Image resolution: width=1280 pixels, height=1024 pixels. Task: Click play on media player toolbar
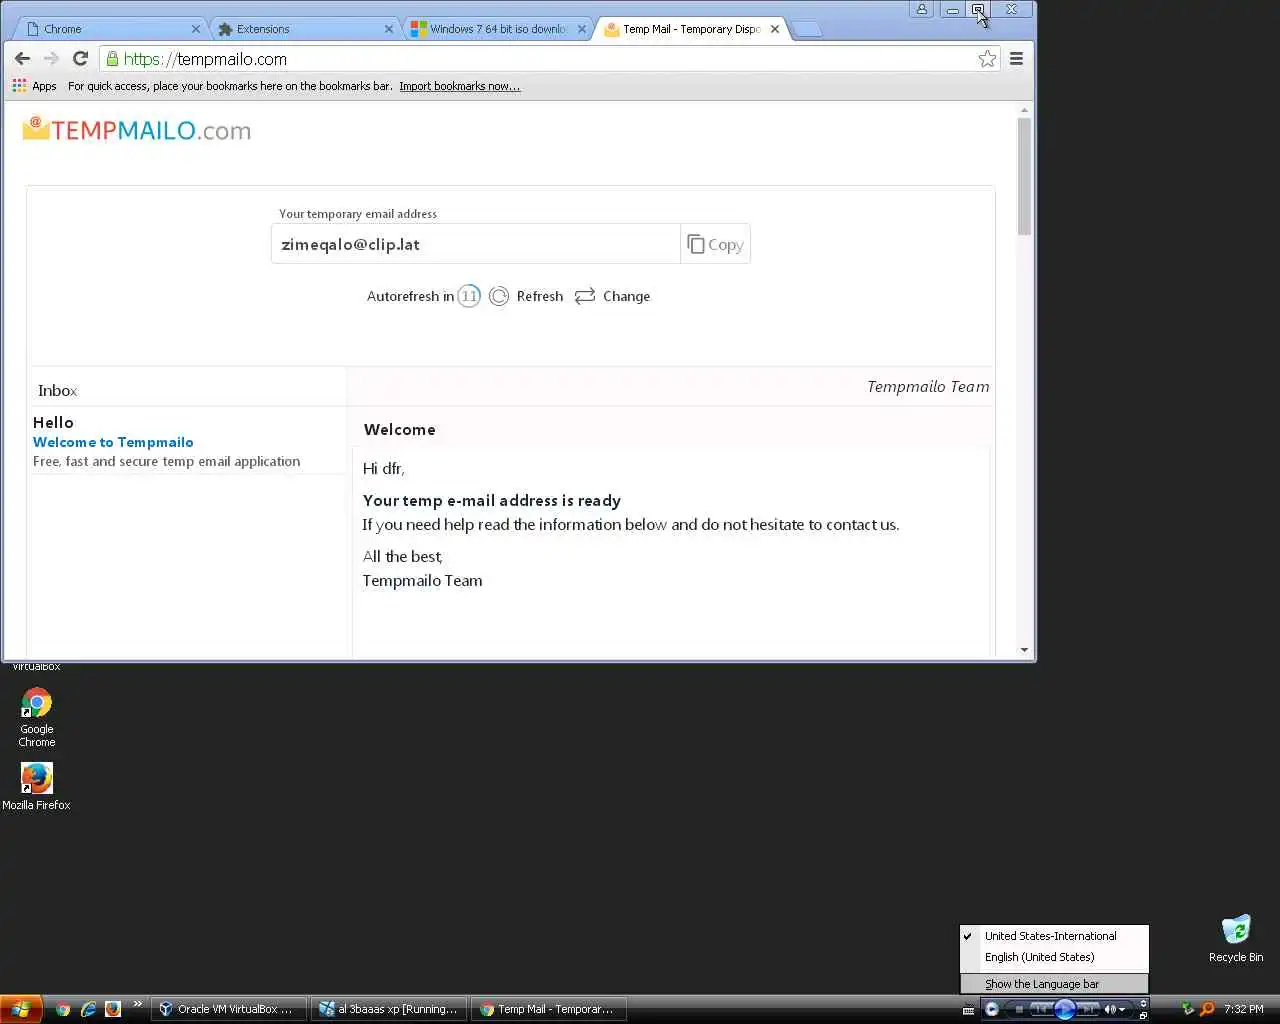(x=1064, y=1009)
